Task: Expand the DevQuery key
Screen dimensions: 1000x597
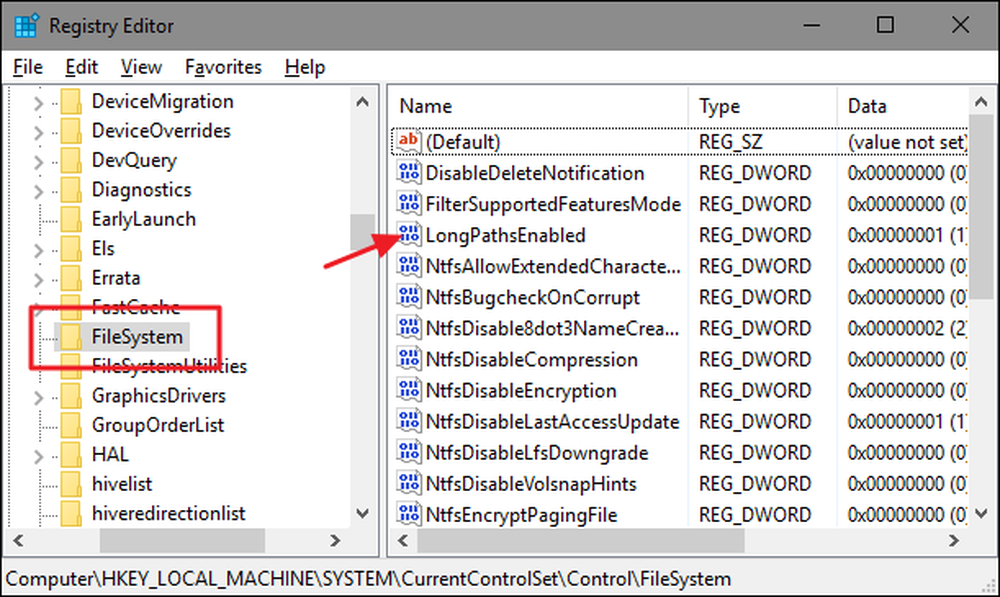Action: [x=38, y=161]
